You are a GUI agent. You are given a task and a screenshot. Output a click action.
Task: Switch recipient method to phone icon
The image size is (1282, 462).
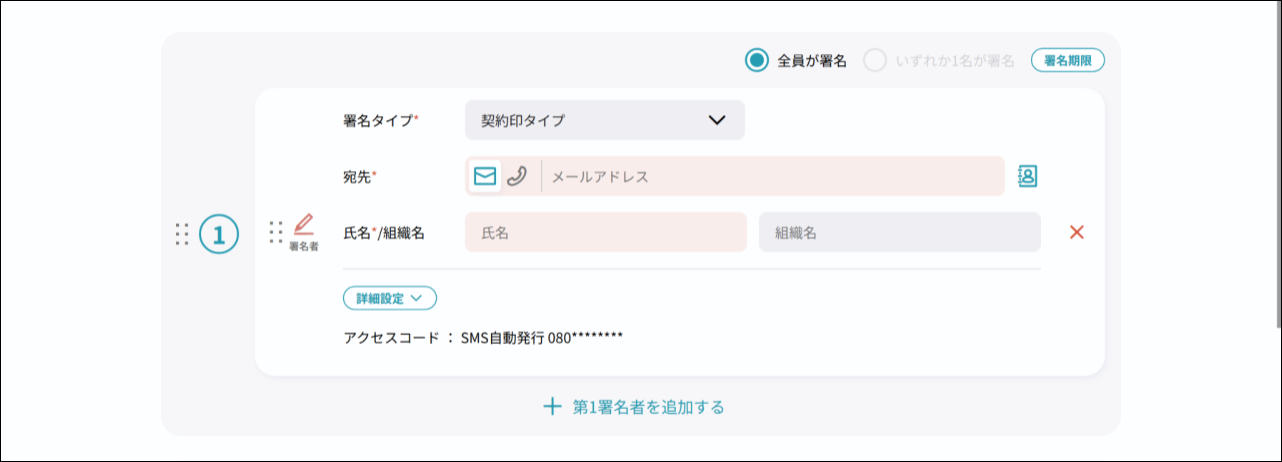516,176
